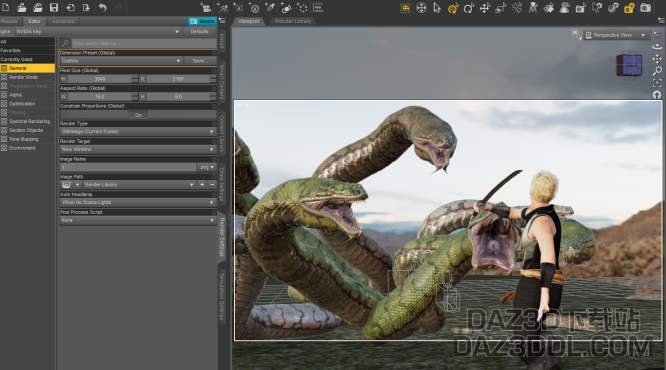Toggle the yellow grid icon in toolbar
This screenshot has width=666, height=370.
[406, 8]
